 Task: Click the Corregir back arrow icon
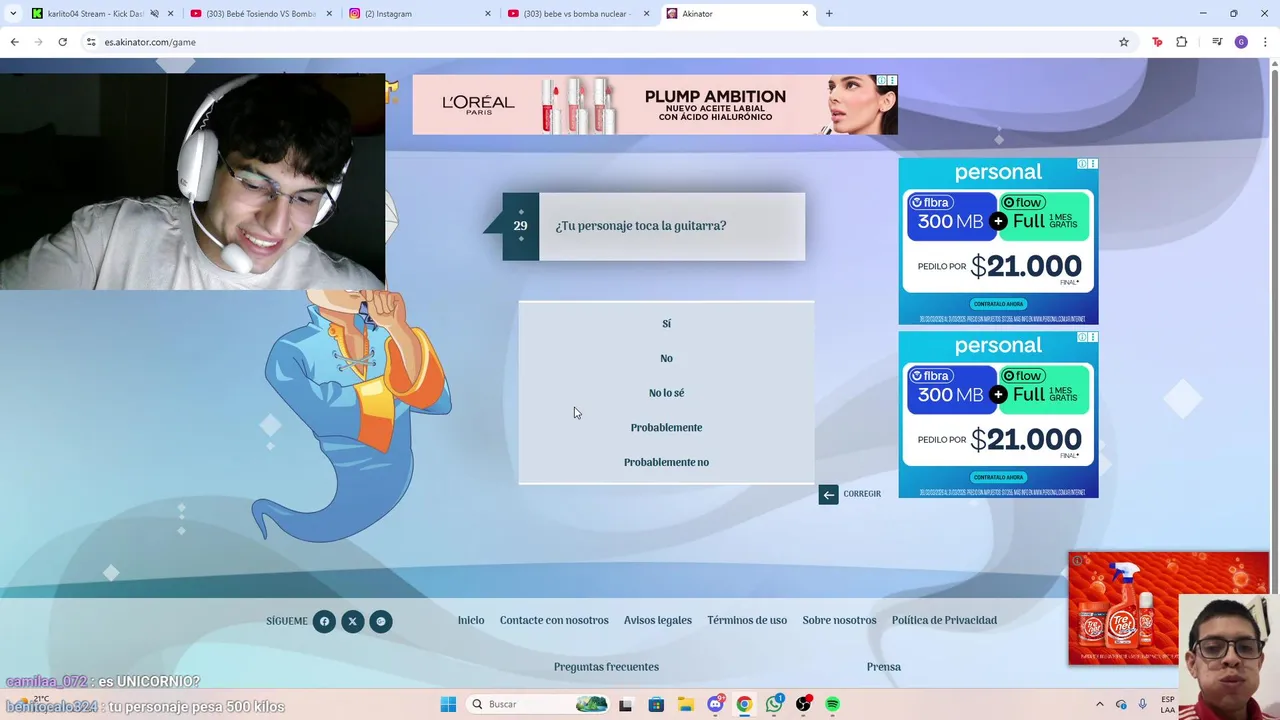(828, 494)
